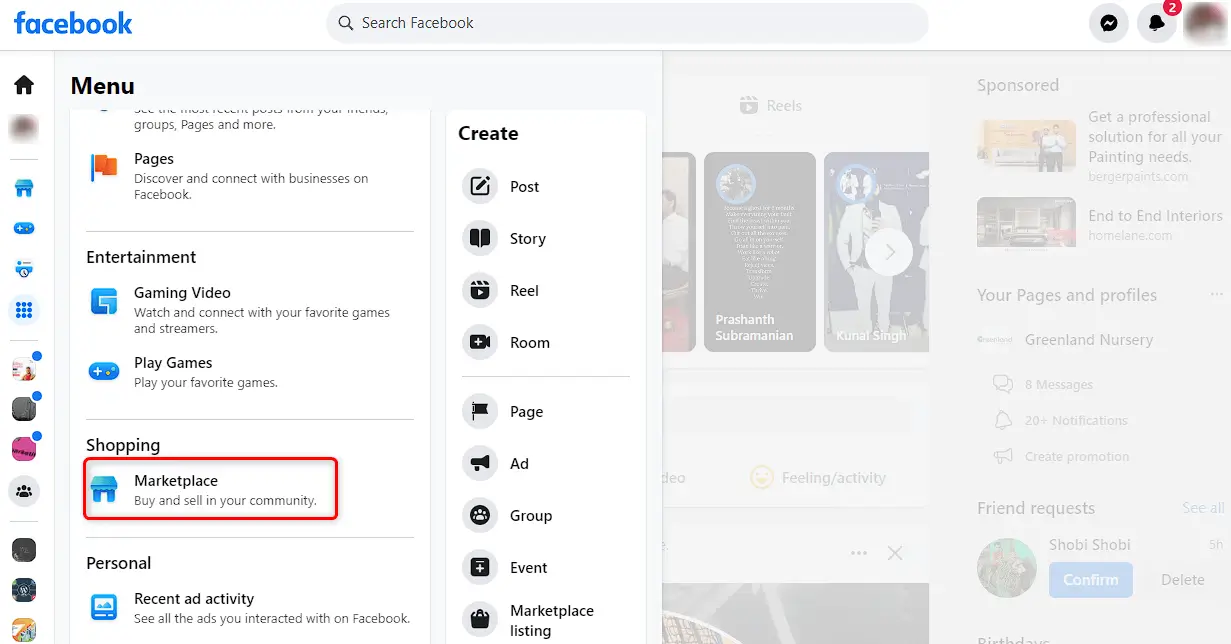
Task: Create a new Reel
Action: [x=546, y=290]
